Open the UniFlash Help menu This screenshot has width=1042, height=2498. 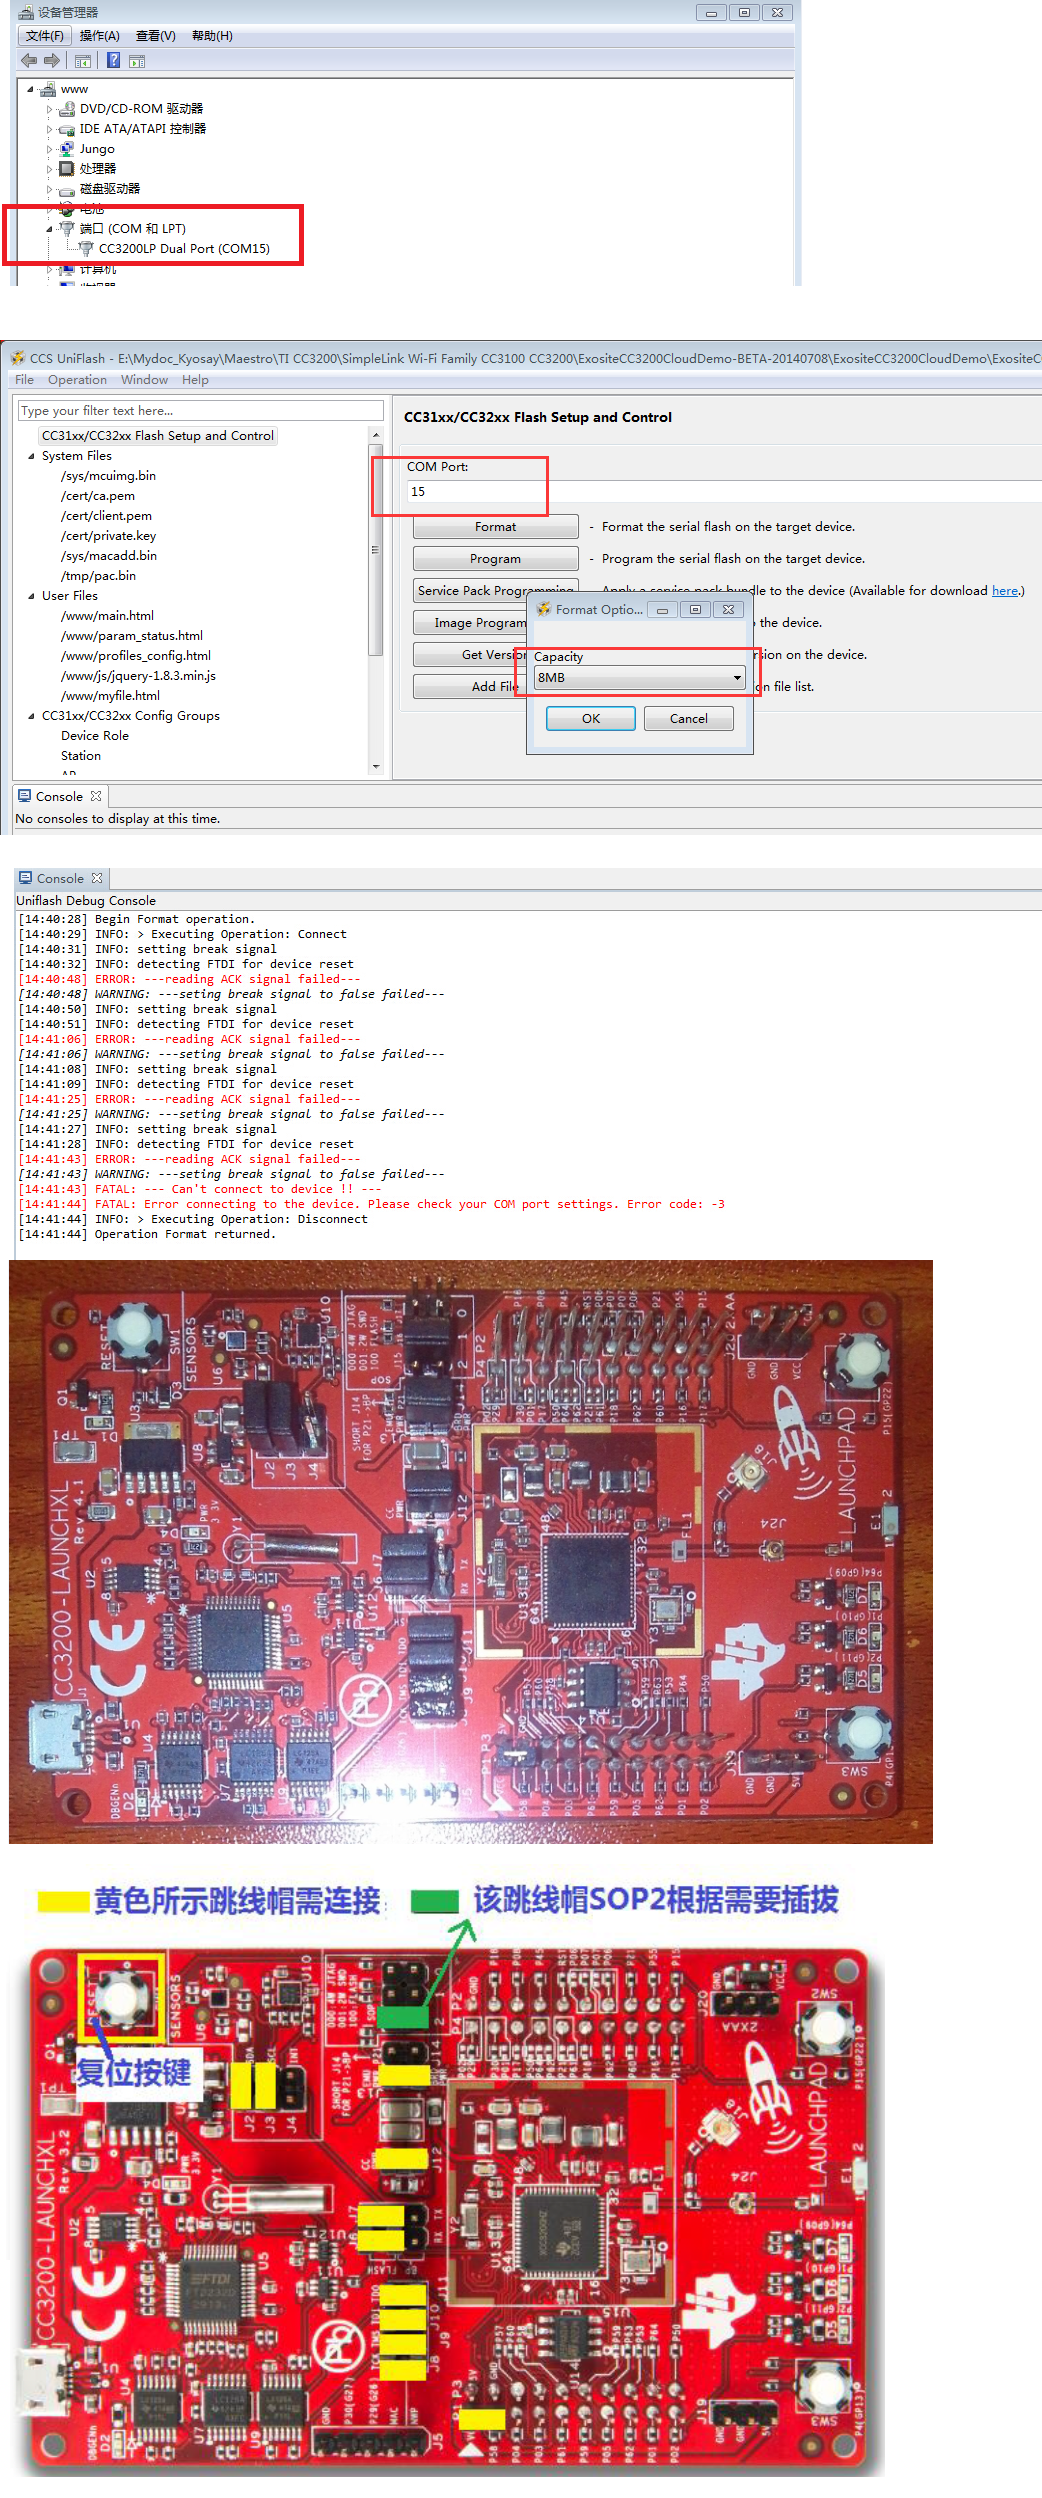tap(195, 380)
